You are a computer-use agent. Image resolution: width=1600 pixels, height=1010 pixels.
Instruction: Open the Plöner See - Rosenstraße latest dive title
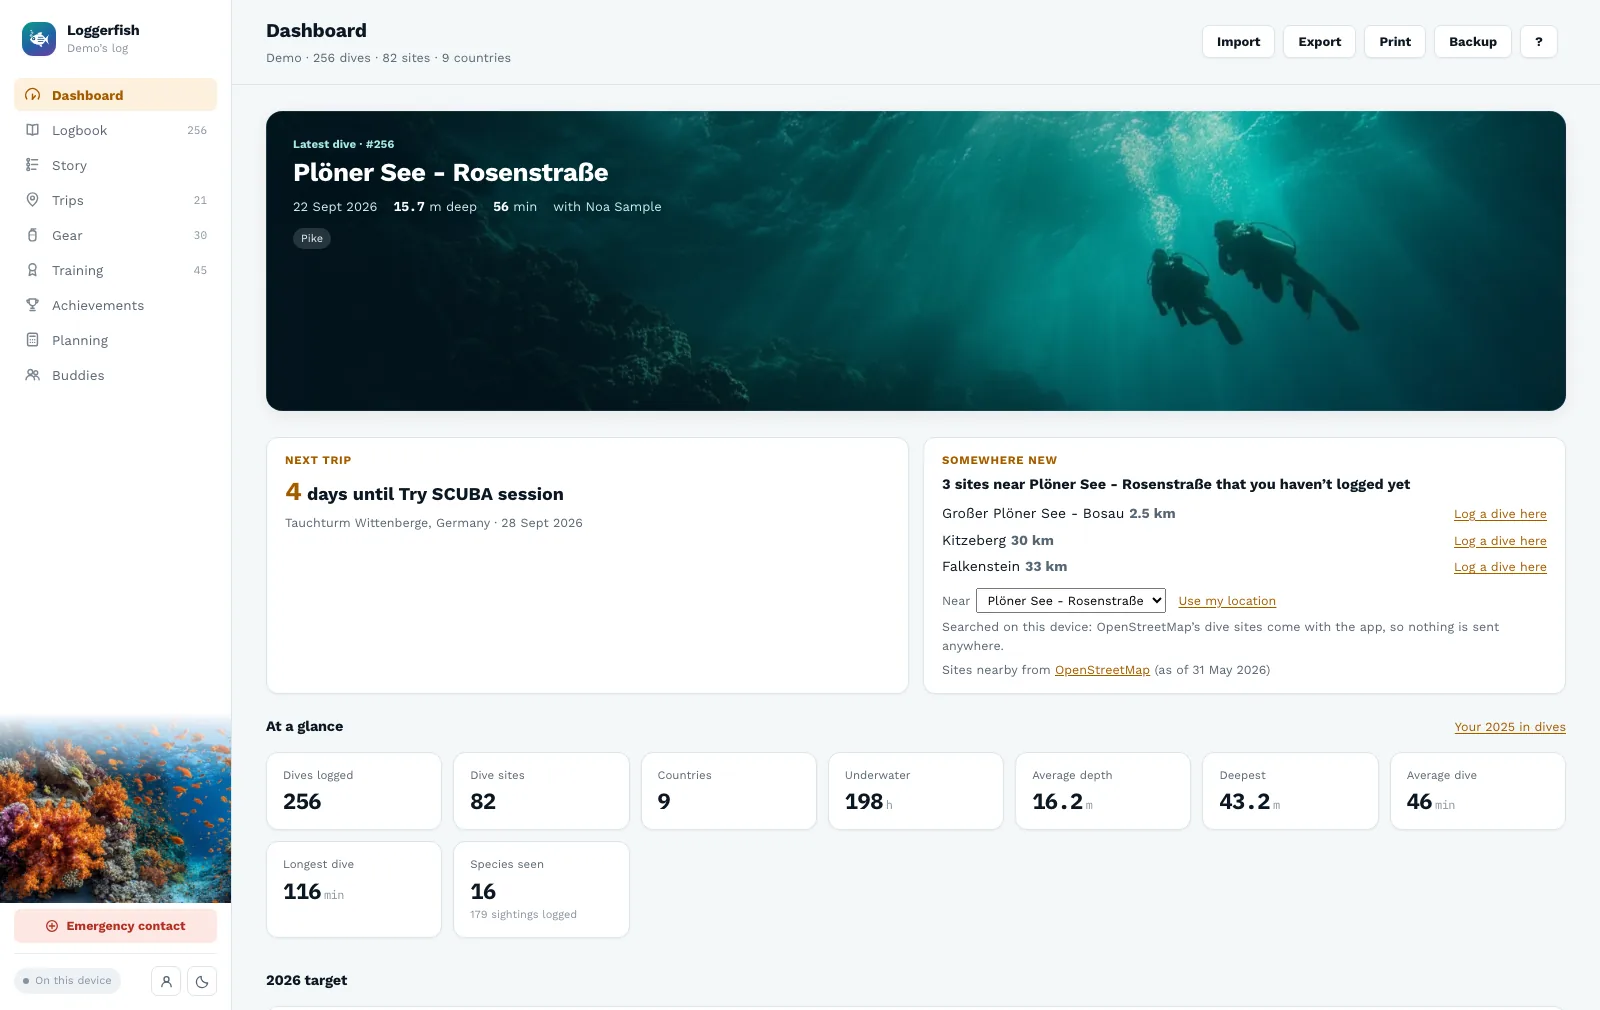[x=450, y=172]
